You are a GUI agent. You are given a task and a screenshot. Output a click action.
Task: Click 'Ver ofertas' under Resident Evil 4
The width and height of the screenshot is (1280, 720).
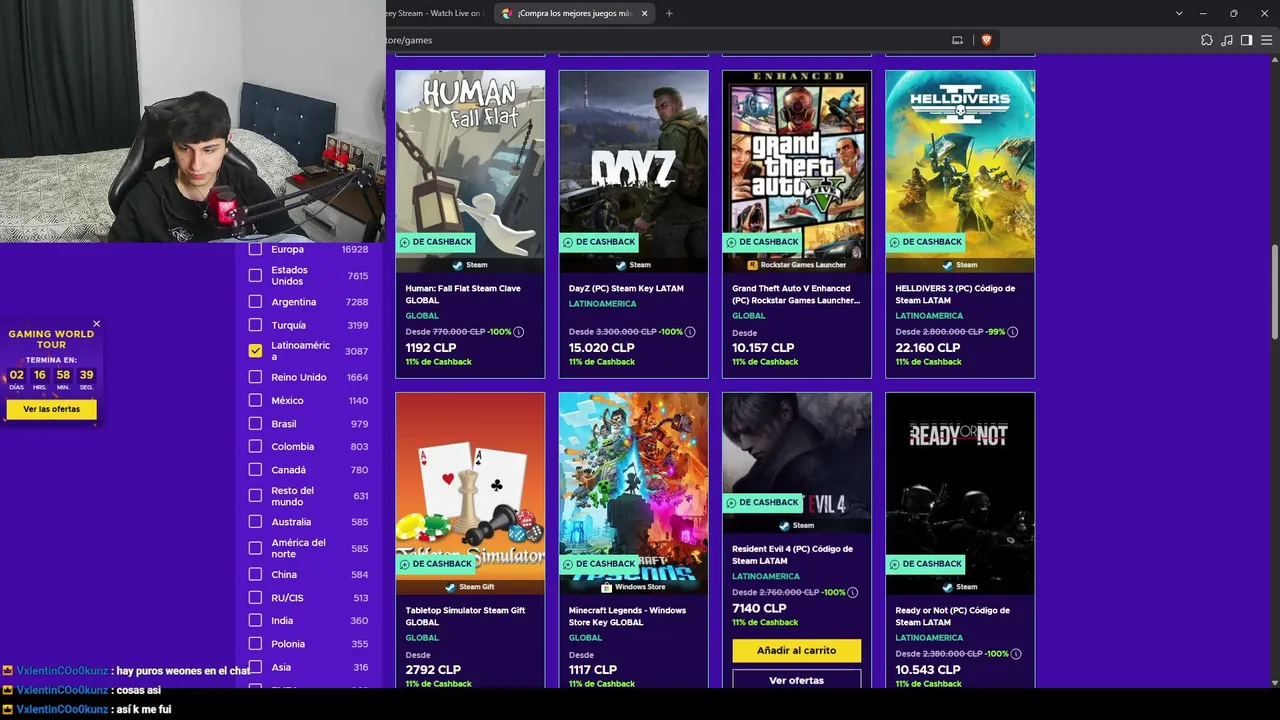point(797,680)
